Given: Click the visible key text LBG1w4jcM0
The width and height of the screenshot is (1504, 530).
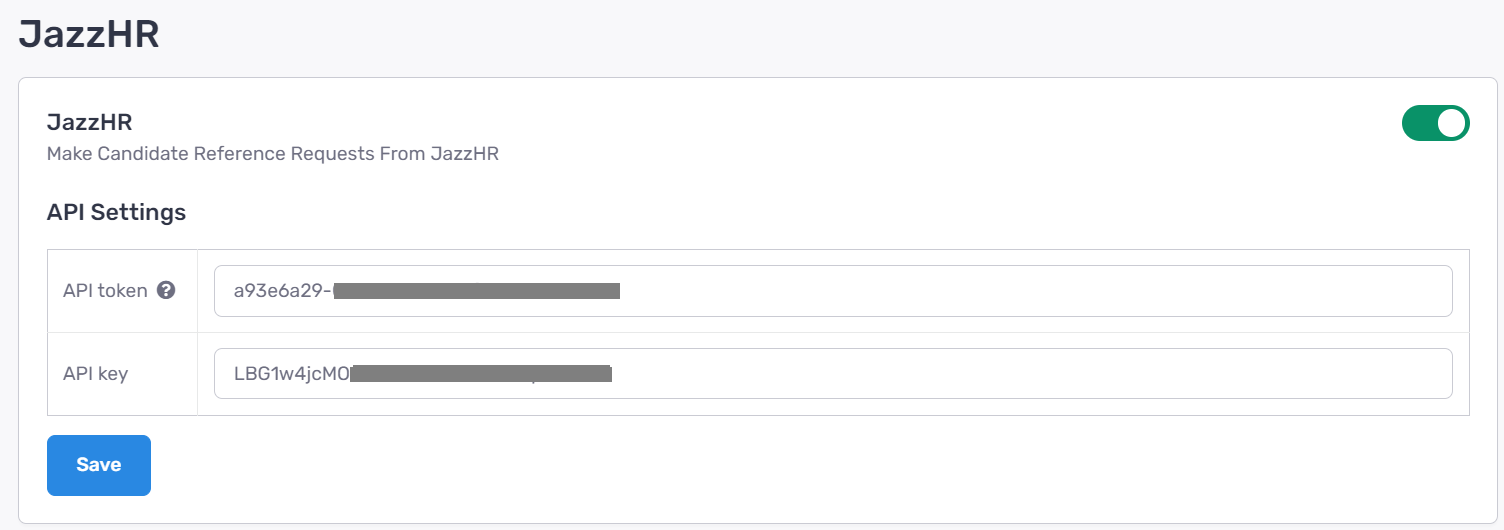Looking at the screenshot, I should coord(292,374).
